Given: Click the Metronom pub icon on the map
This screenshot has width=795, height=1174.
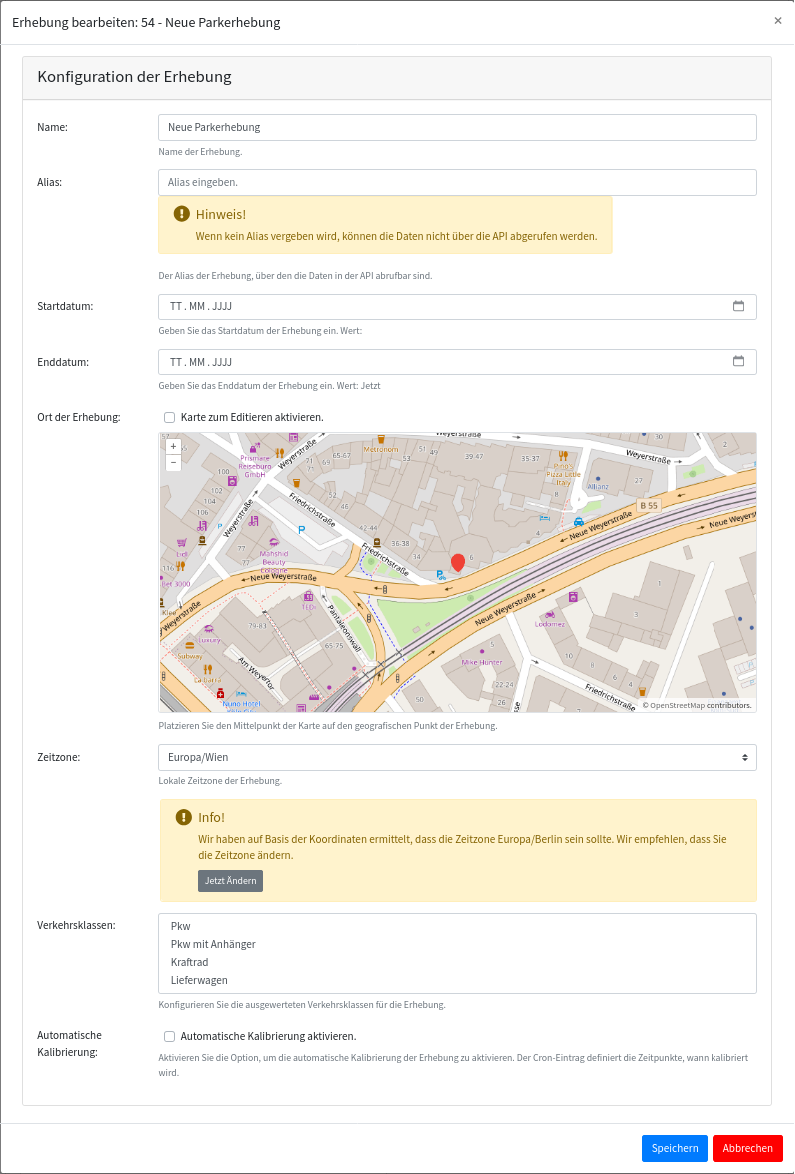Looking at the screenshot, I should [x=381, y=440].
